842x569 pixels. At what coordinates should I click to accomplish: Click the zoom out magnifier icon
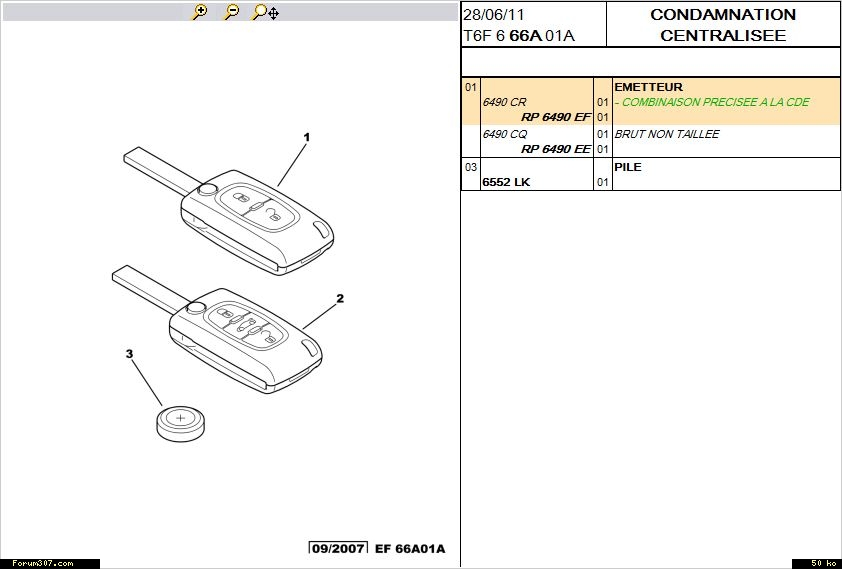tap(231, 12)
